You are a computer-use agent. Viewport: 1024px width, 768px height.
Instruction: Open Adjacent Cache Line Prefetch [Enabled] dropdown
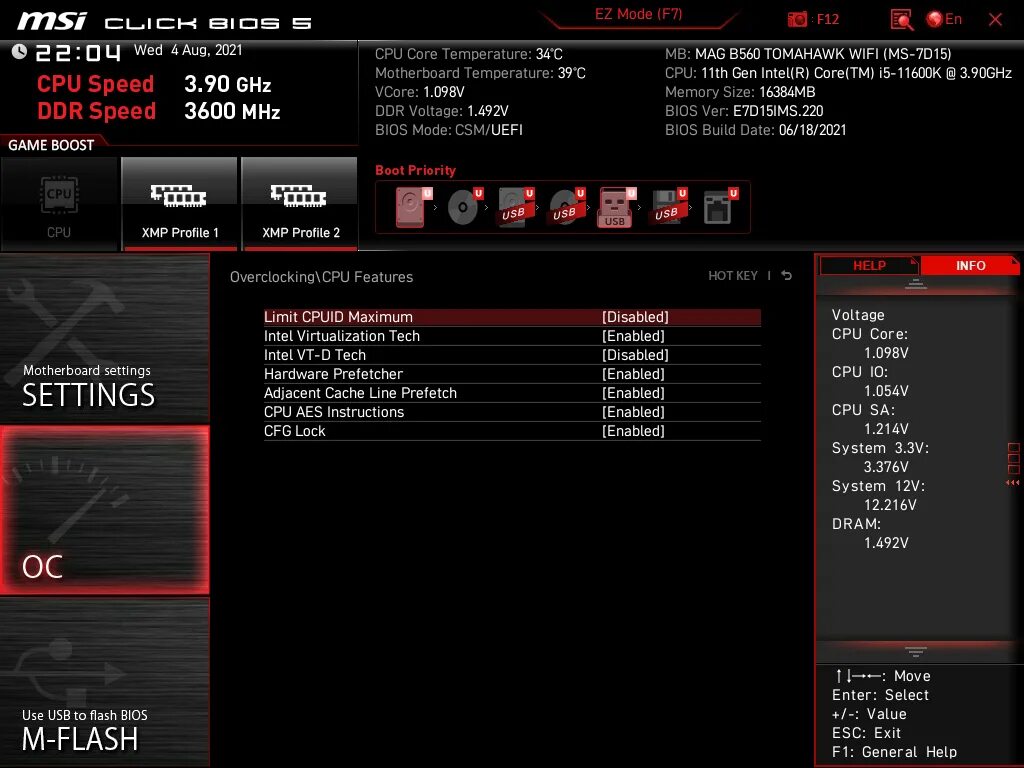click(633, 392)
